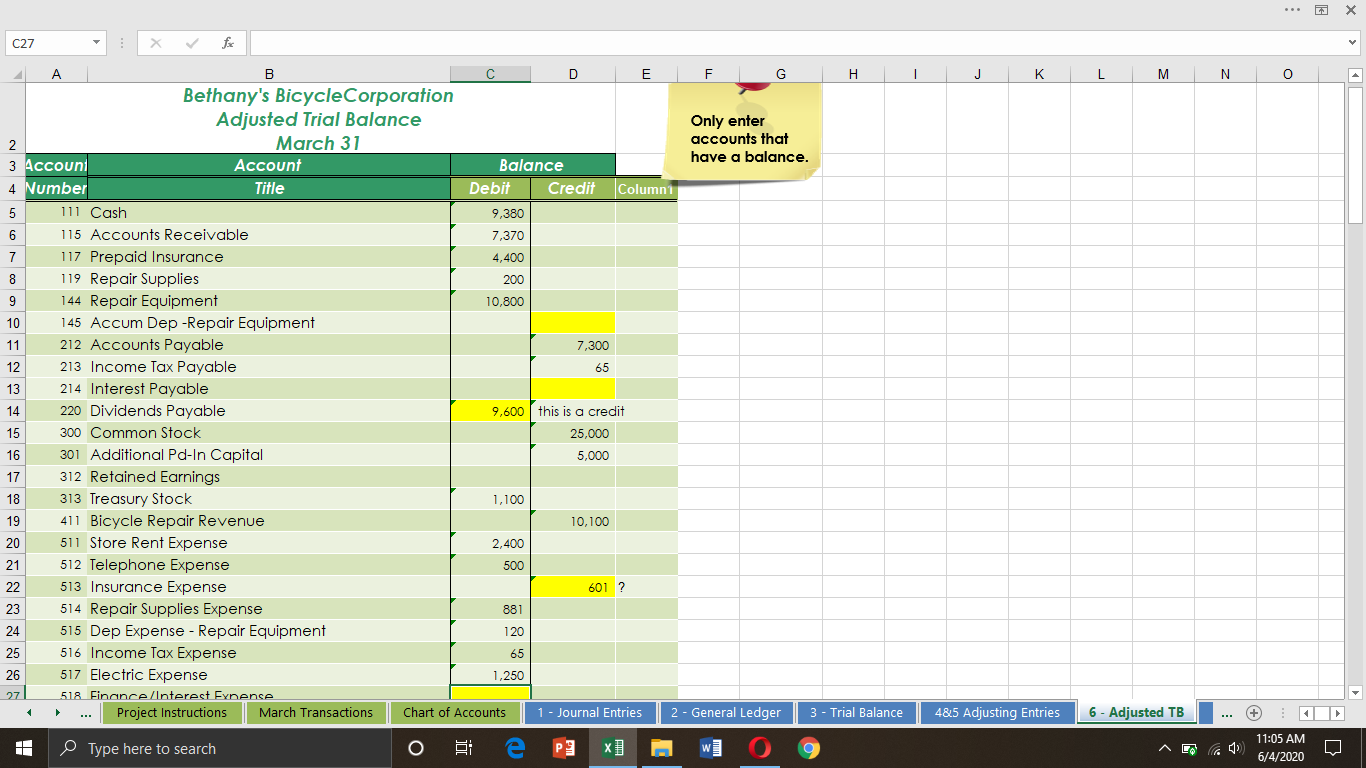
Task: Switch to the 4&5 Adjusting Entries sheet
Action: (x=998, y=712)
